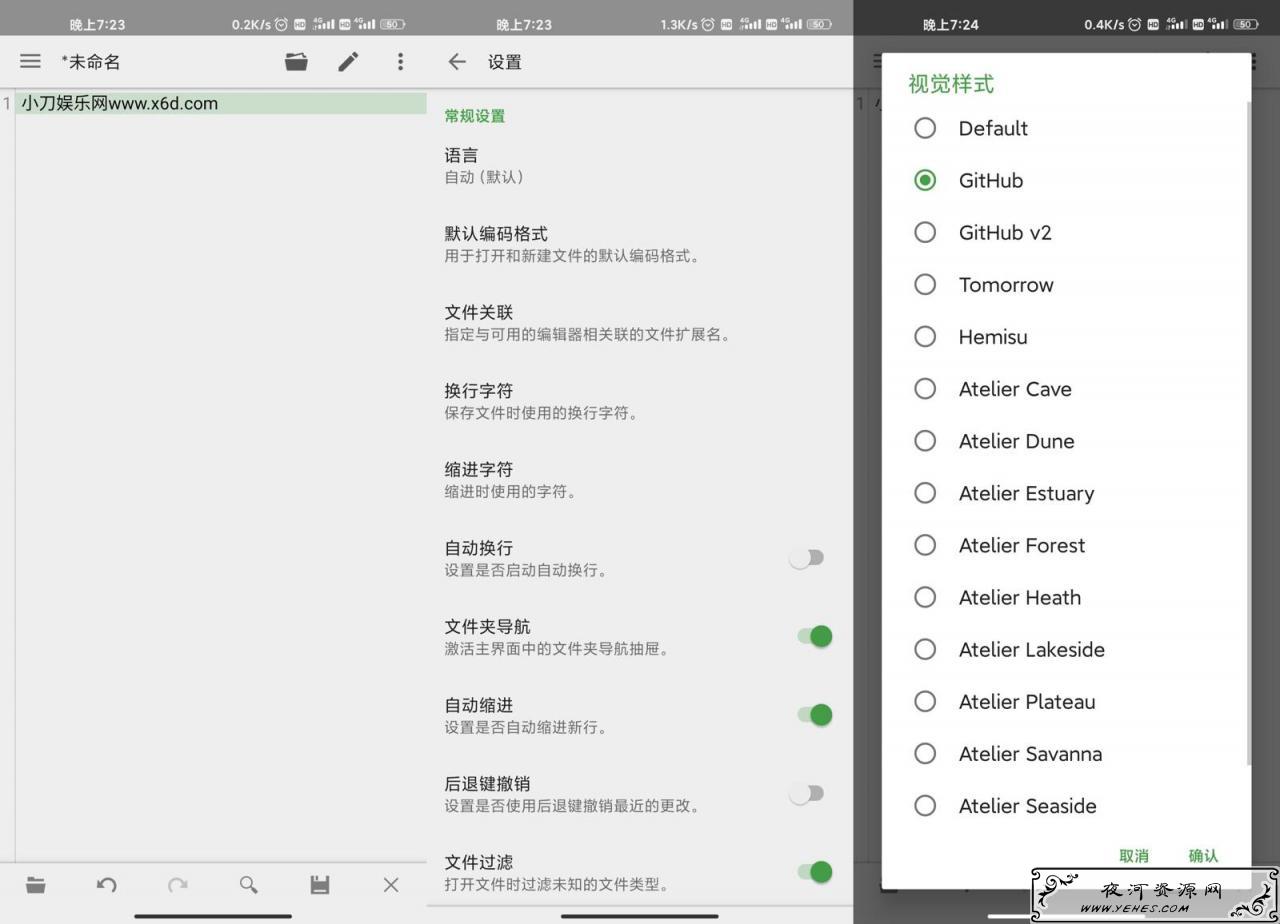Open the 默认编码格式 setting

(640, 244)
